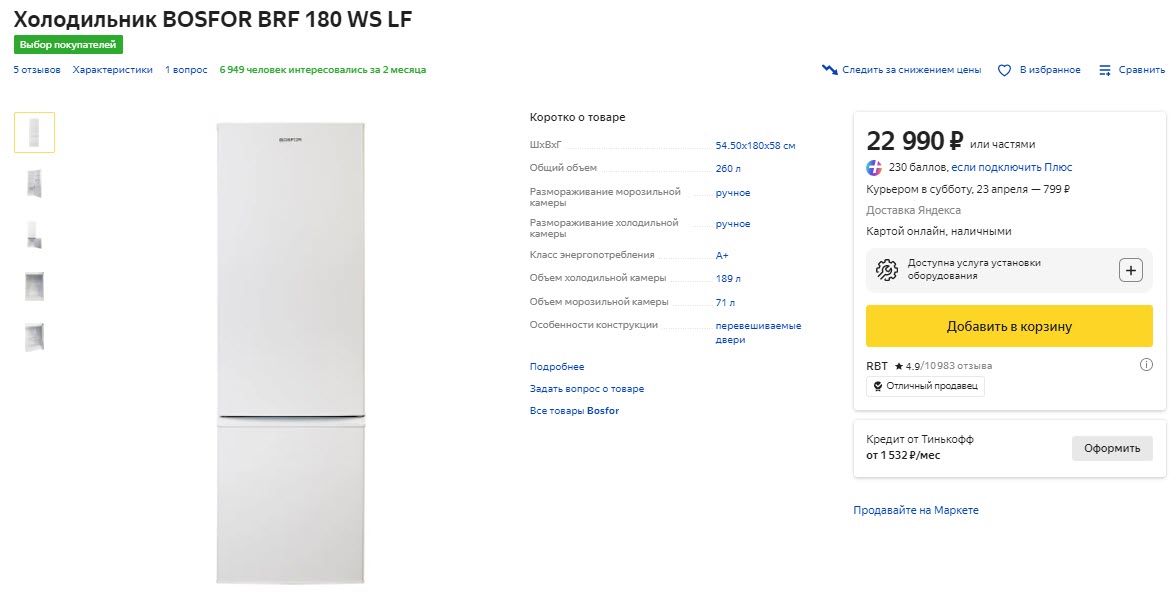Click the heart favorites icon

[x=1004, y=70]
